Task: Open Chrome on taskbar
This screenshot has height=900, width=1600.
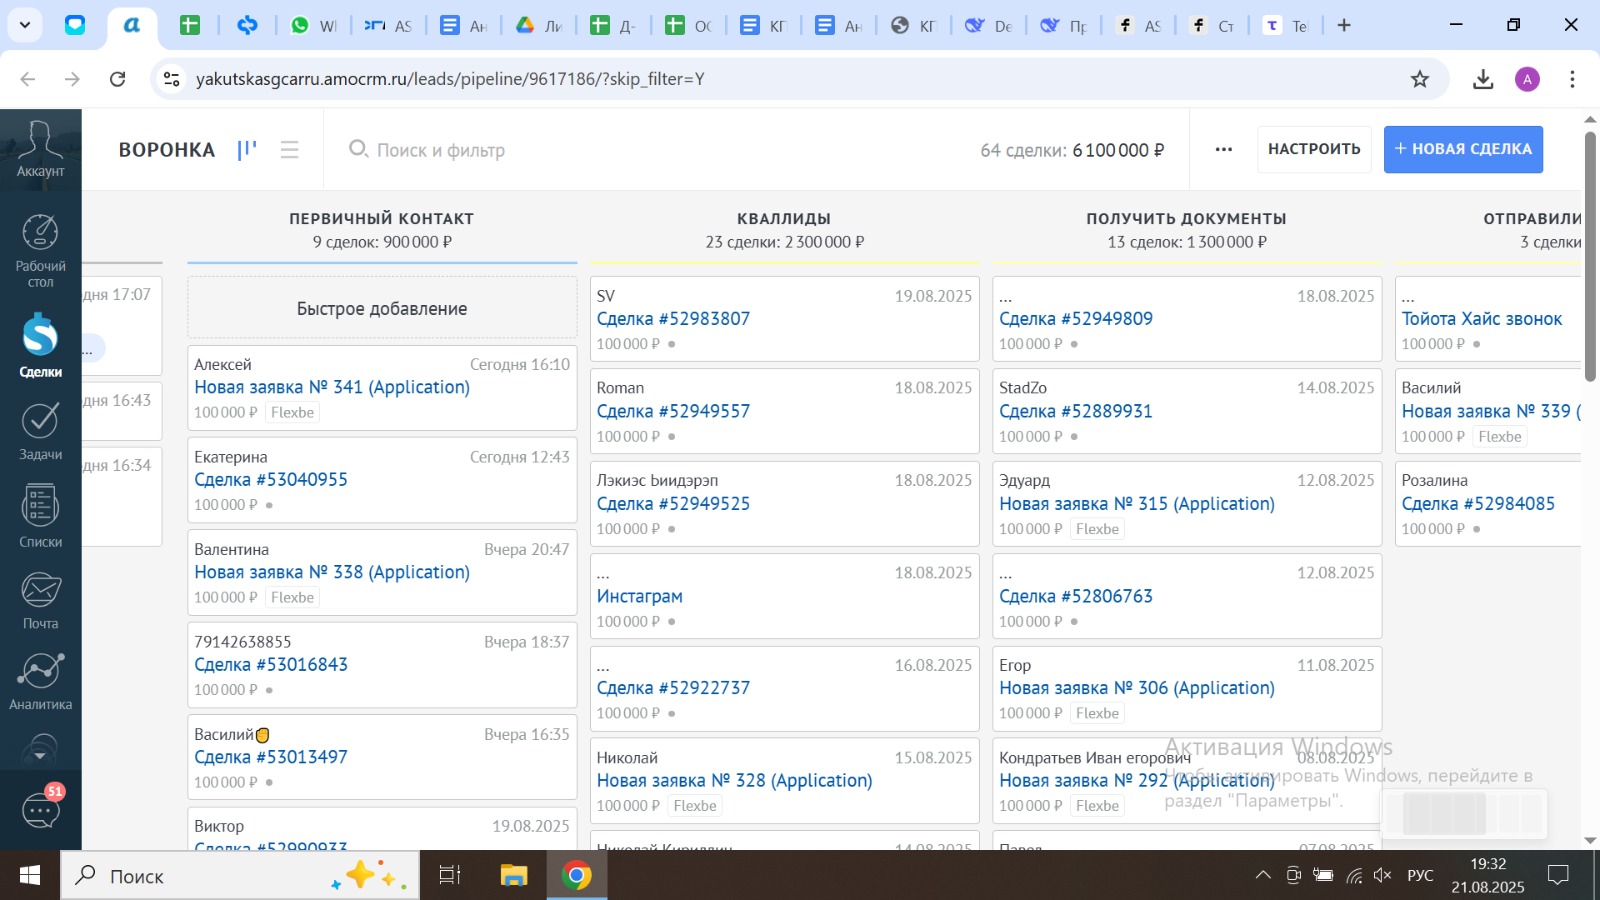Action: click(x=577, y=875)
